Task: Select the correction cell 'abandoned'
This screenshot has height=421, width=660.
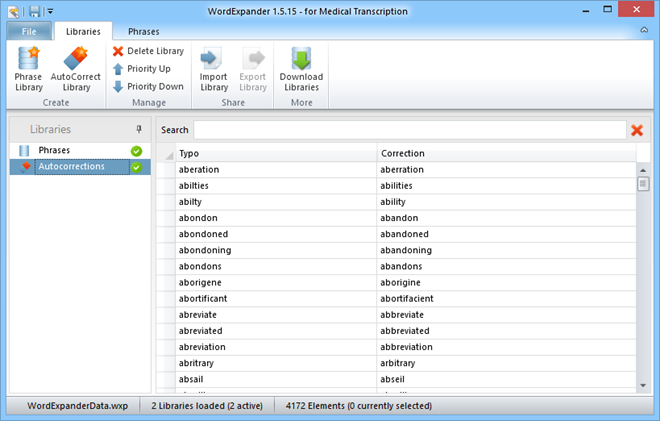Action: click(x=506, y=234)
